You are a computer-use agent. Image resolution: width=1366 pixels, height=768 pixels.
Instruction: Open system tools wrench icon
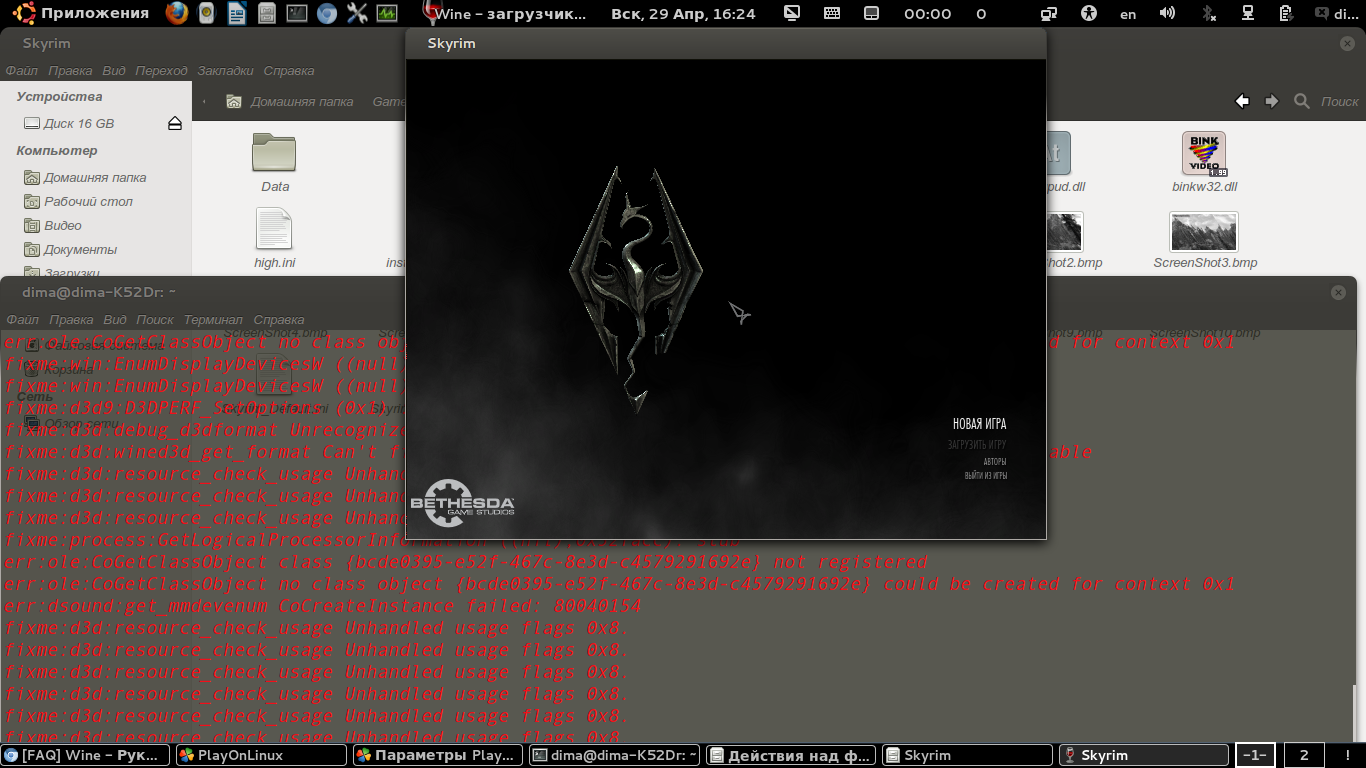pyautogui.click(x=357, y=13)
